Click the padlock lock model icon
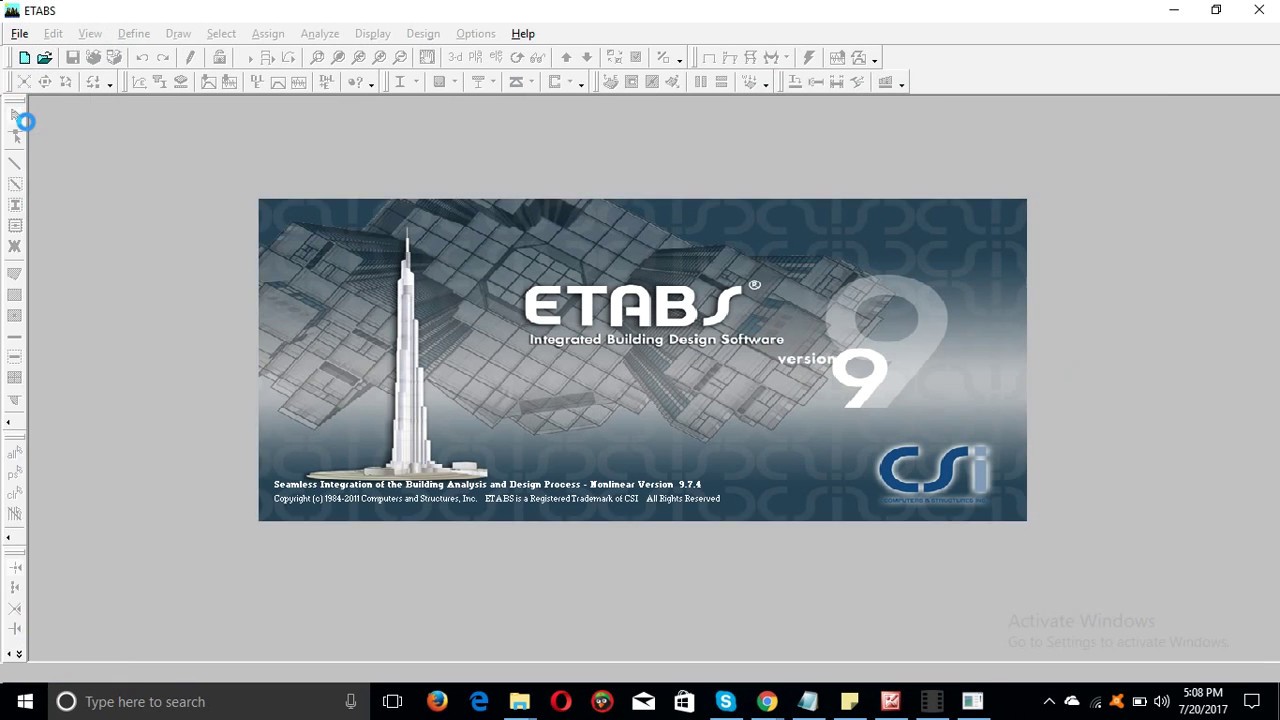 pyautogui.click(x=219, y=58)
